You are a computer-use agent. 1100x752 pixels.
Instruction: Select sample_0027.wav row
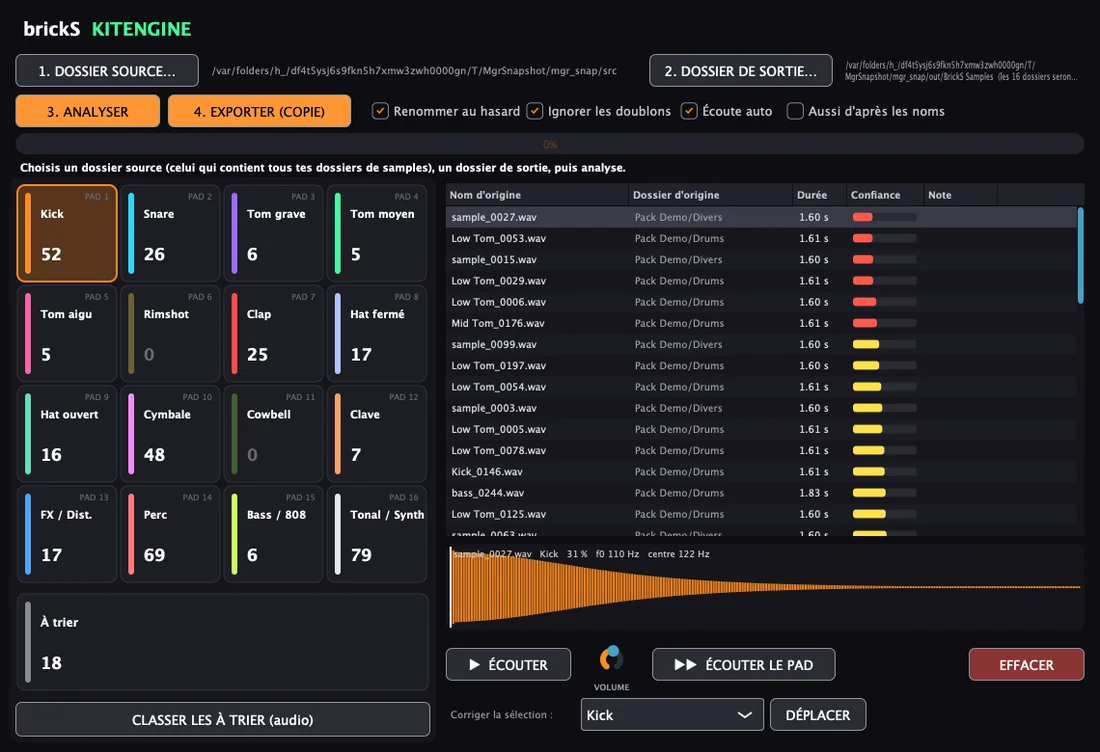tap(761, 217)
